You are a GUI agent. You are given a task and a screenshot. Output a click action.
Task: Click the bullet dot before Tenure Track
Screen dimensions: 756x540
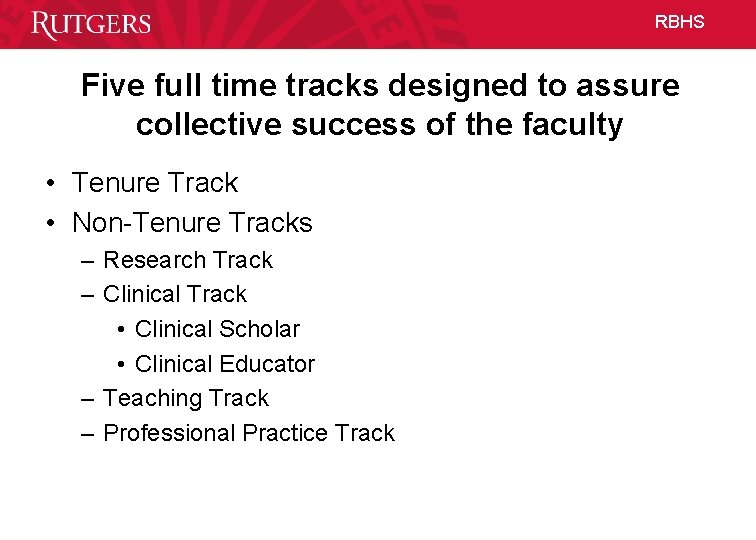(x=51, y=183)
